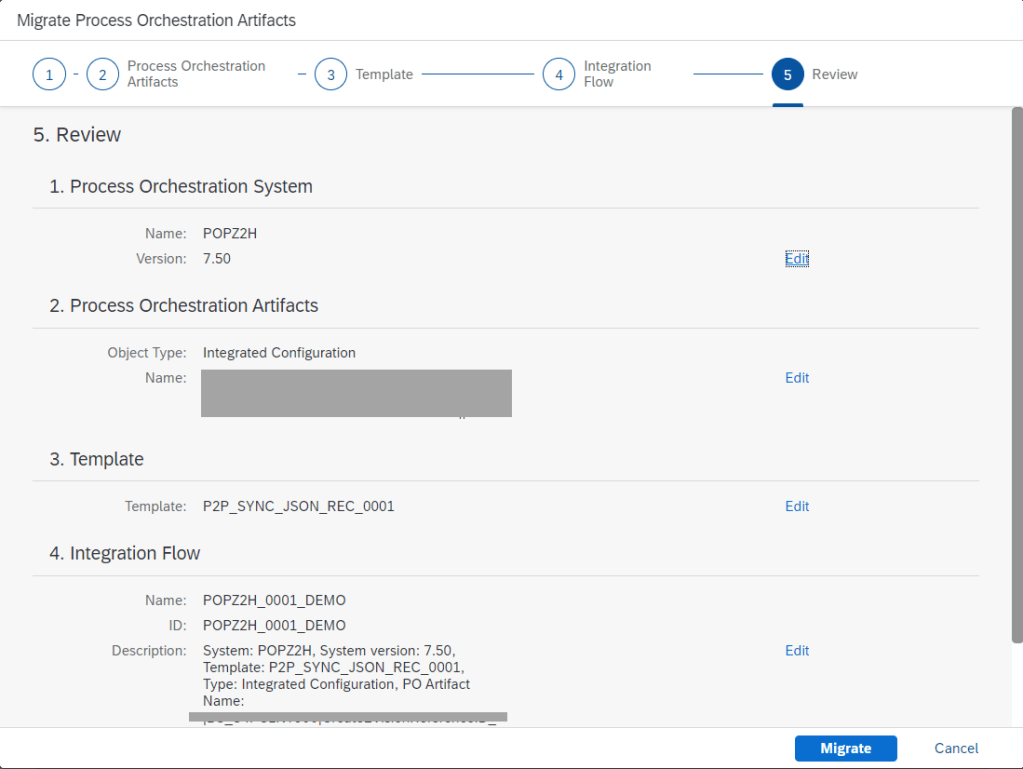Edit the Process Orchestration System section
Image resolution: width=1023 pixels, height=769 pixels.
[796, 259]
